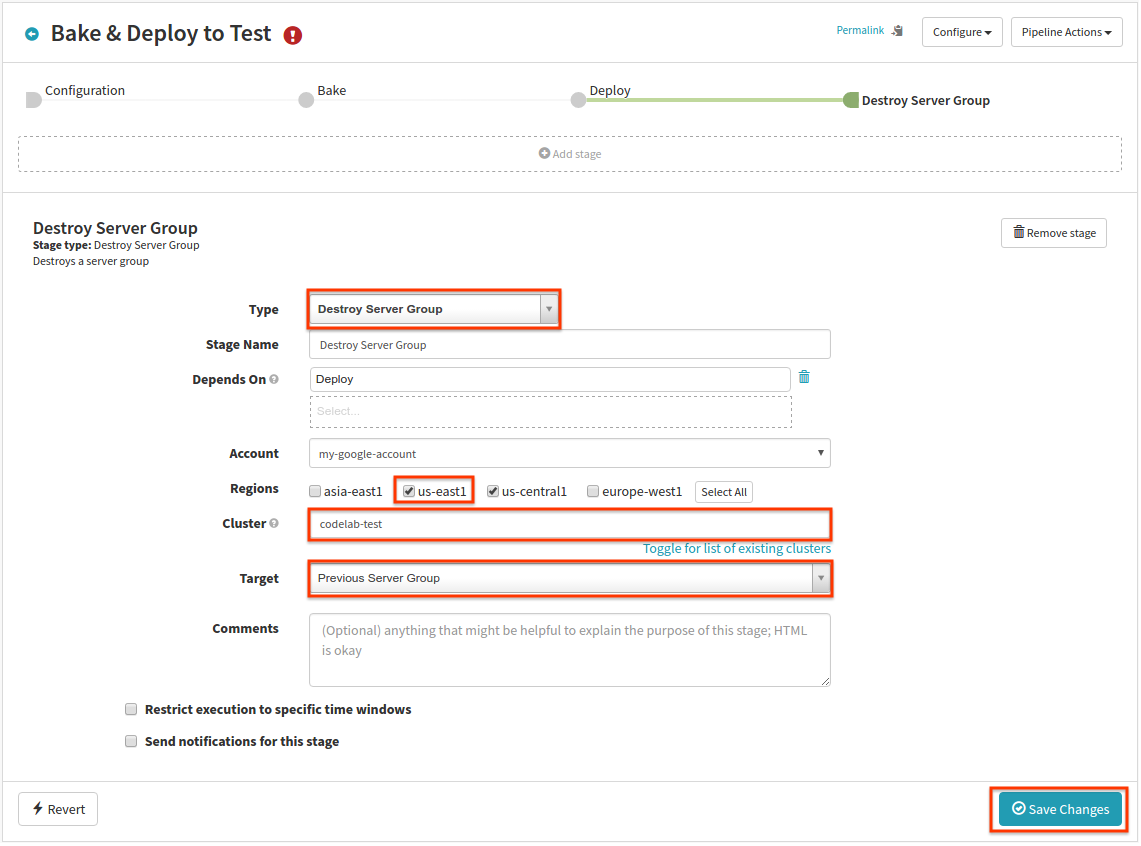This screenshot has height=846, width=1141.
Task: Click the Revert button
Action: 58,809
